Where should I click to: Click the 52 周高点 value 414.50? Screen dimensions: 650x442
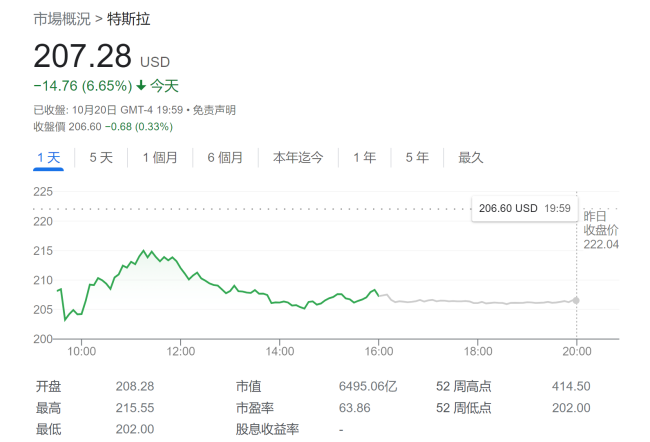tap(571, 386)
